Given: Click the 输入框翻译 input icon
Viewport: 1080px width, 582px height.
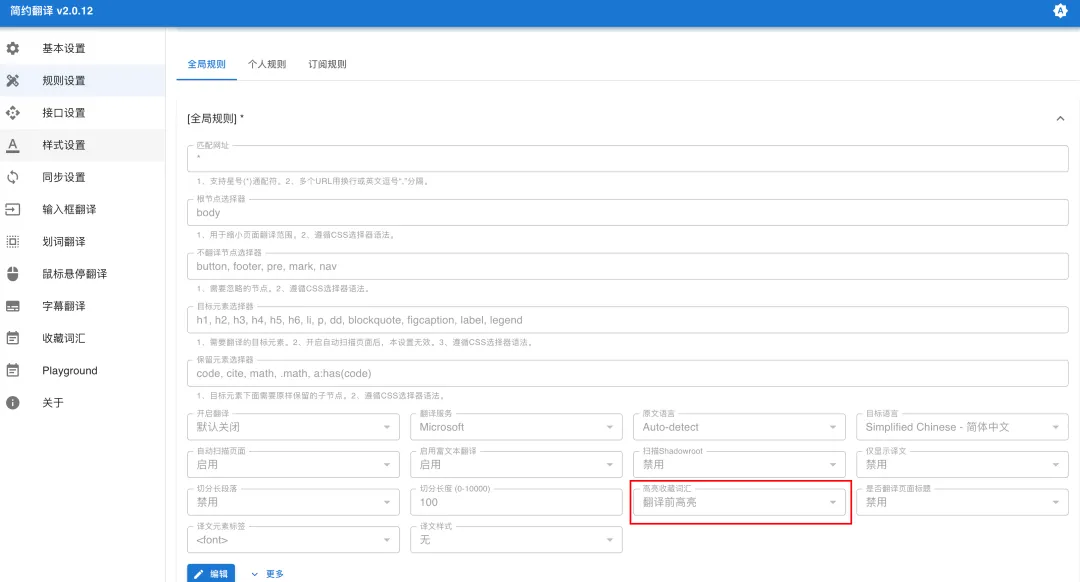Looking at the screenshot, I should pos(13,210).
